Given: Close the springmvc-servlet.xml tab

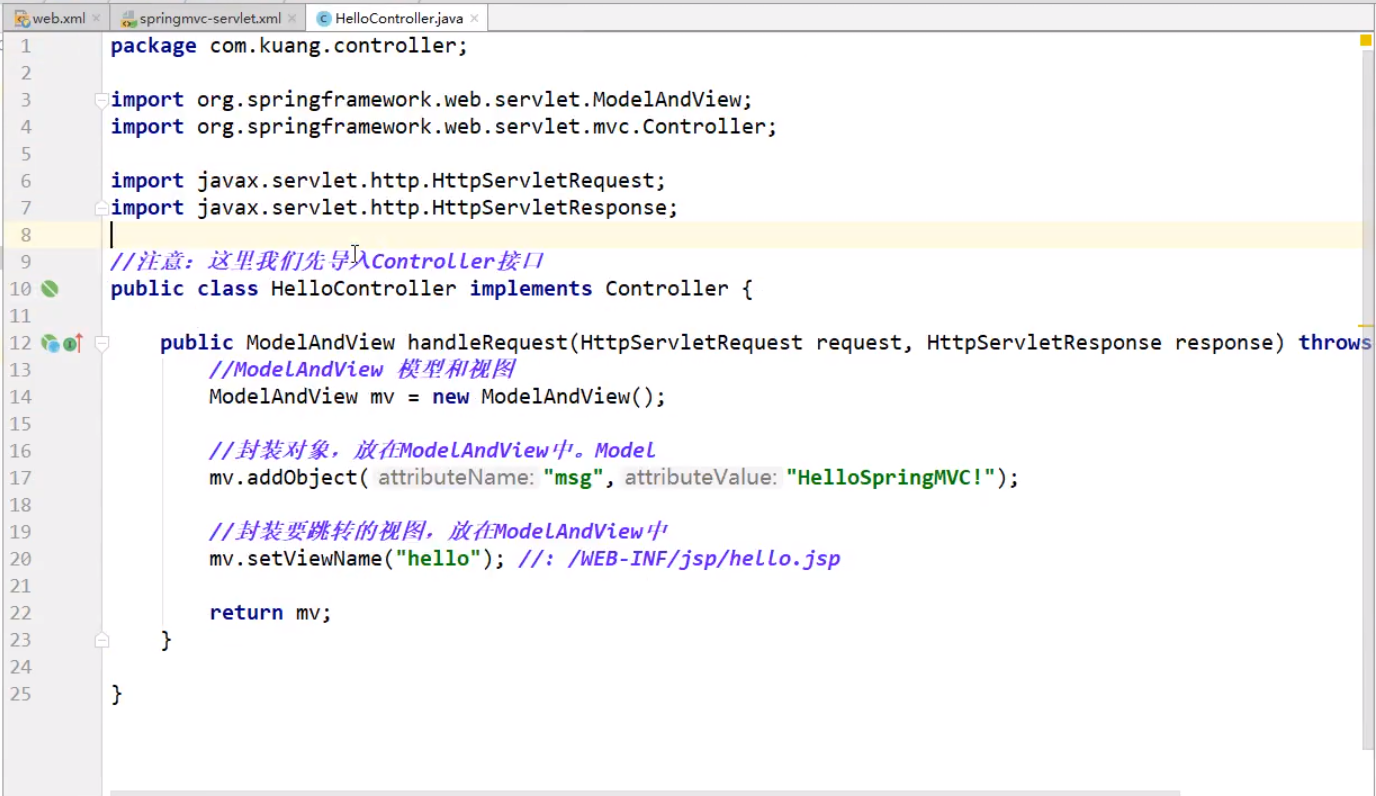Looking at the screenshot, I should [292, 18].
